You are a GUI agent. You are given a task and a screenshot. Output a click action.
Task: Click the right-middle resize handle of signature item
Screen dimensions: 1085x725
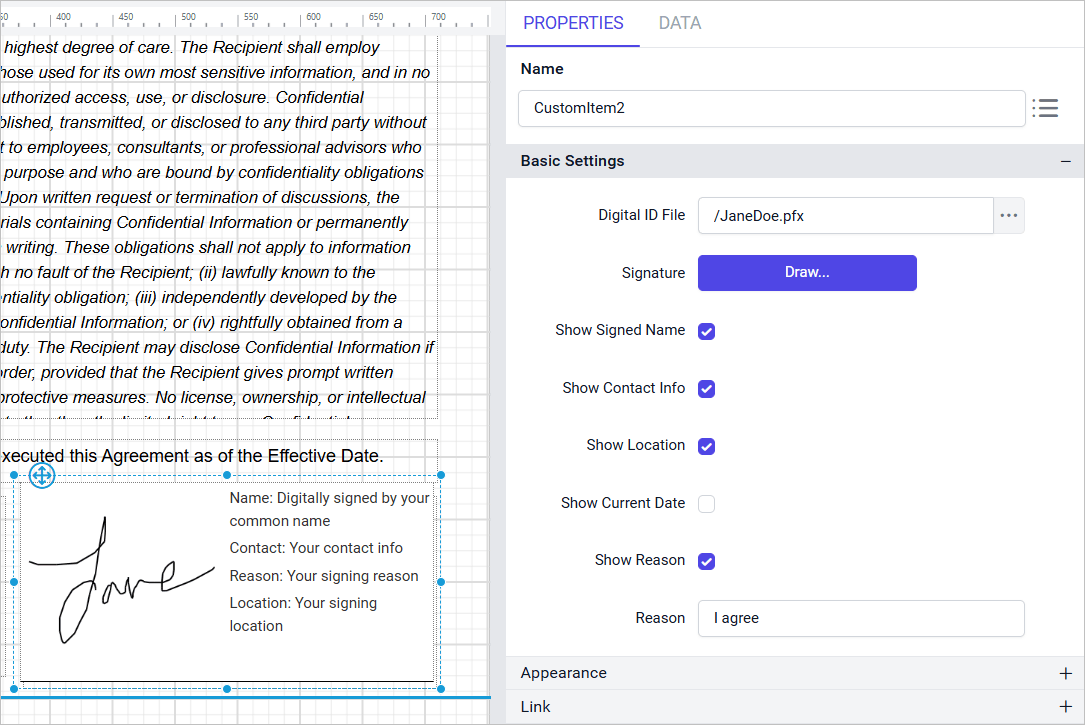(x=441, y=581)
